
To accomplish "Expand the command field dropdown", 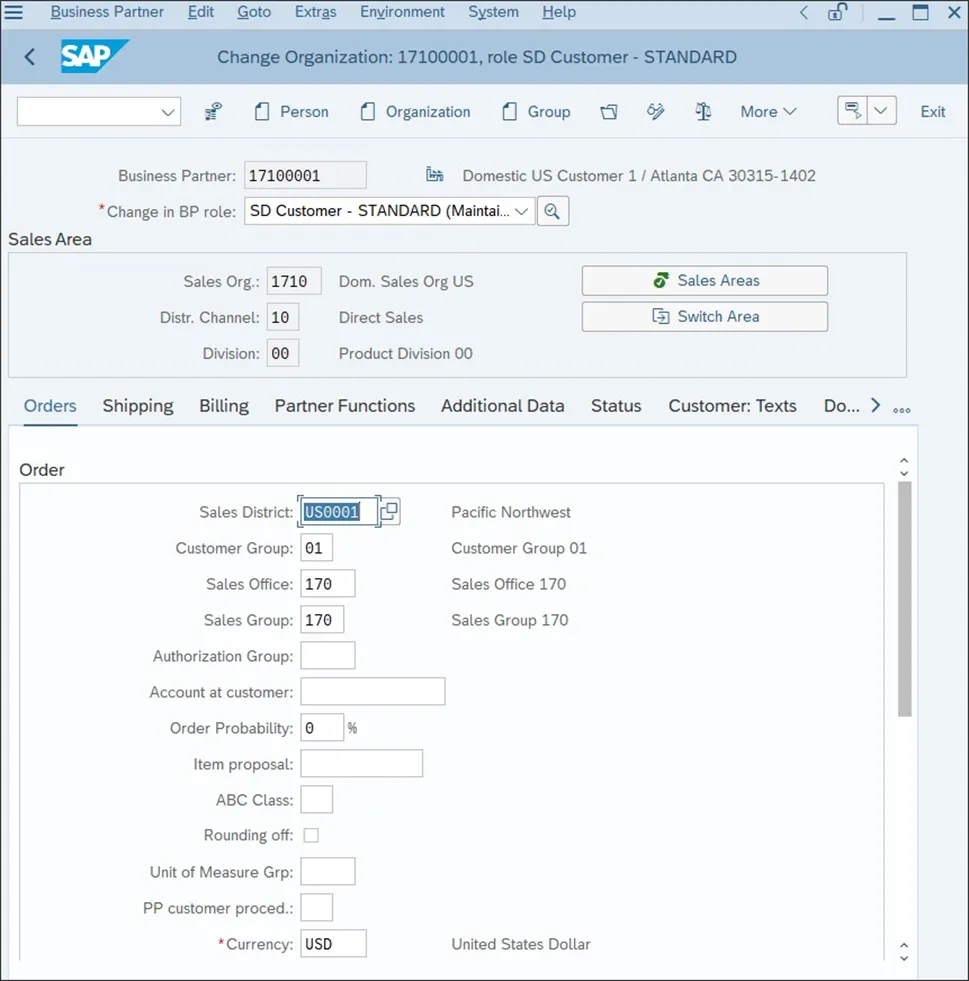I will tap(167, 112).
